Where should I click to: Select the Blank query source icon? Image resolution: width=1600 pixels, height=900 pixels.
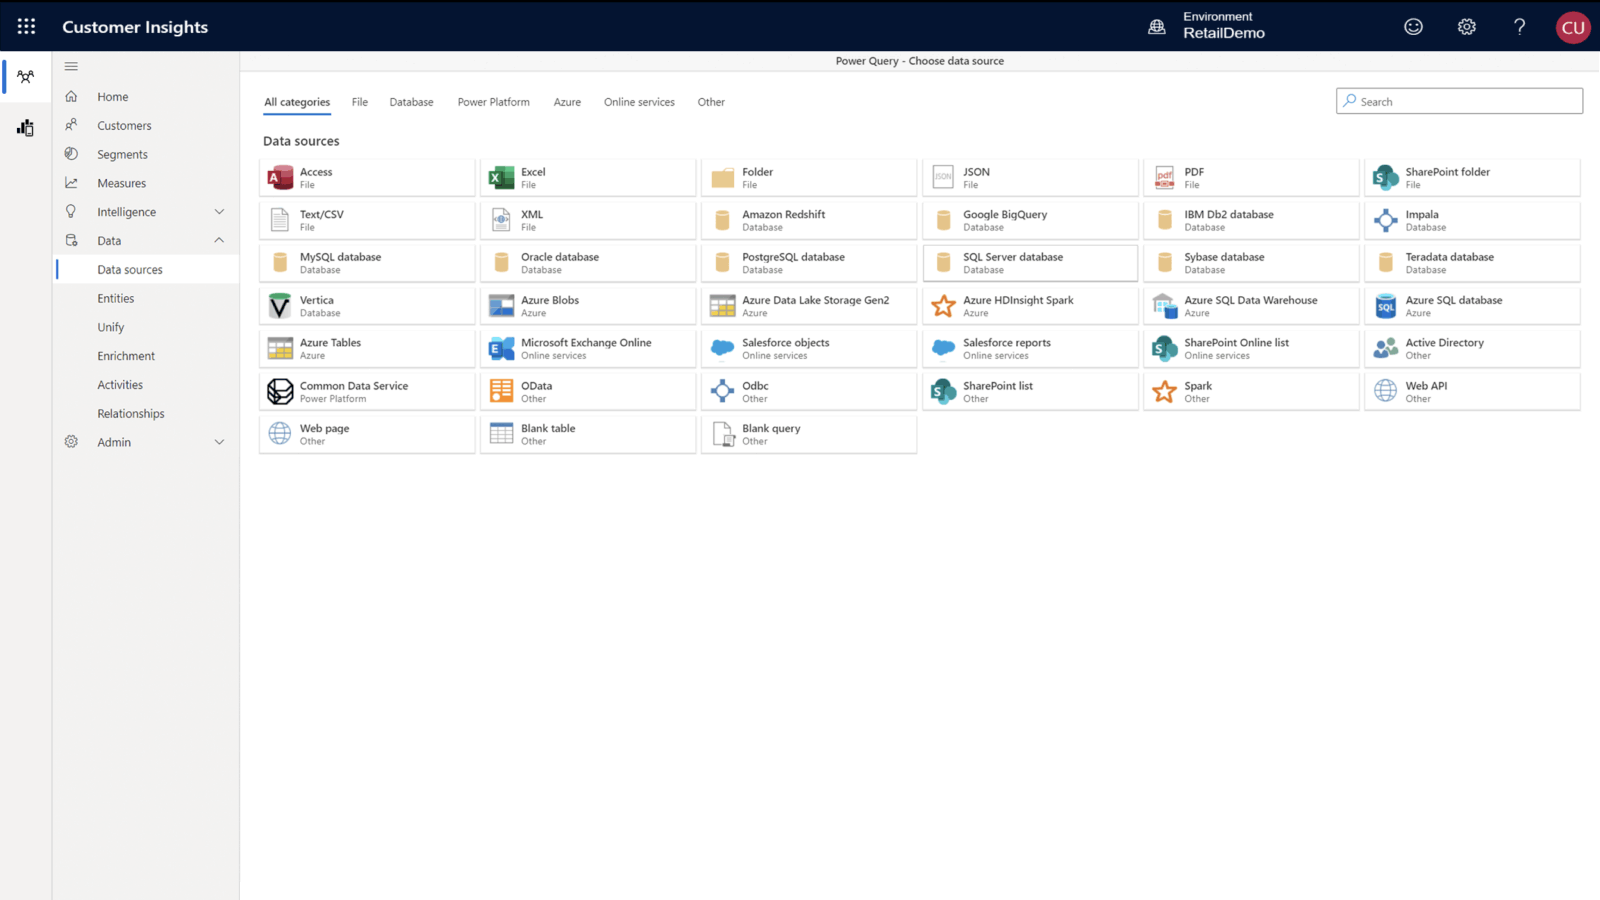point(722,434)
